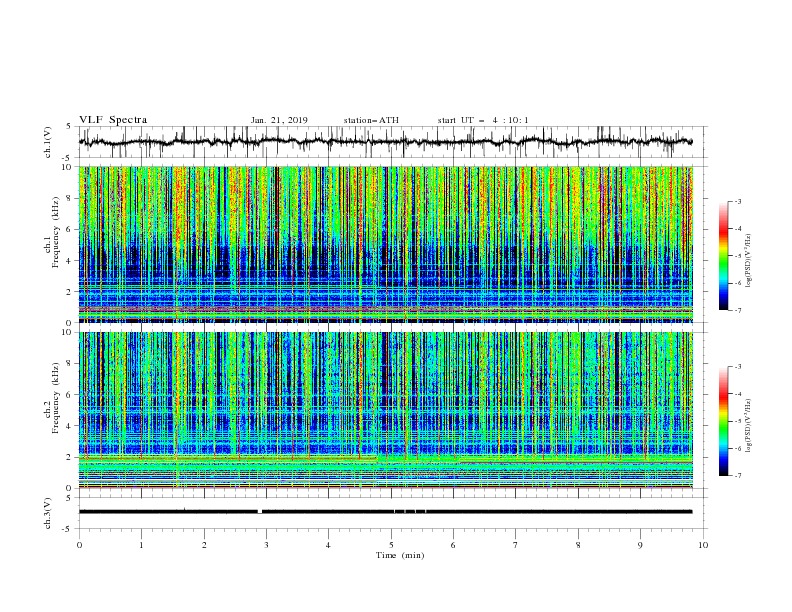Image resolution: width=792 pixels, height=612 pixels.
Task: Click time axis tick label "7"
Action: (x=516, y=545)
